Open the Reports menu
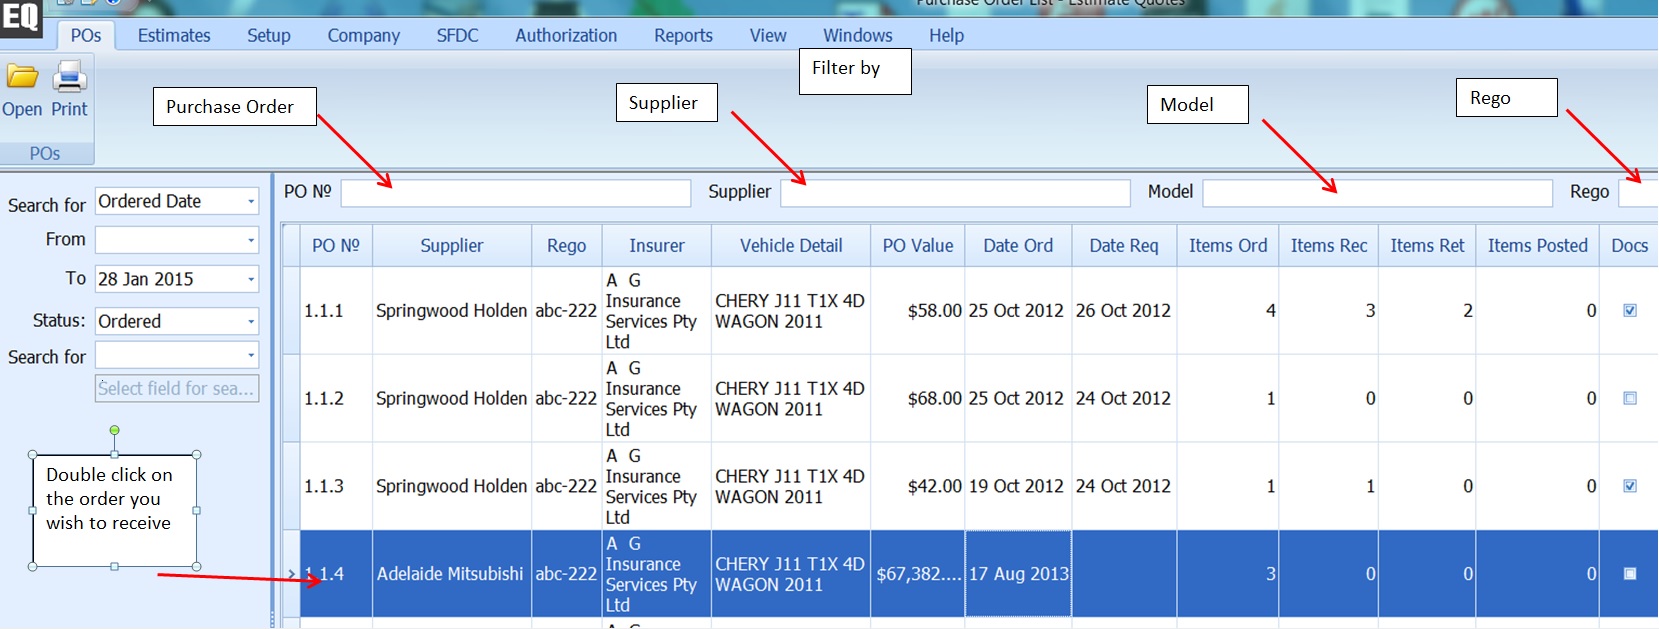This screenshot has width=1659, height=629. (x=684, y=36)
